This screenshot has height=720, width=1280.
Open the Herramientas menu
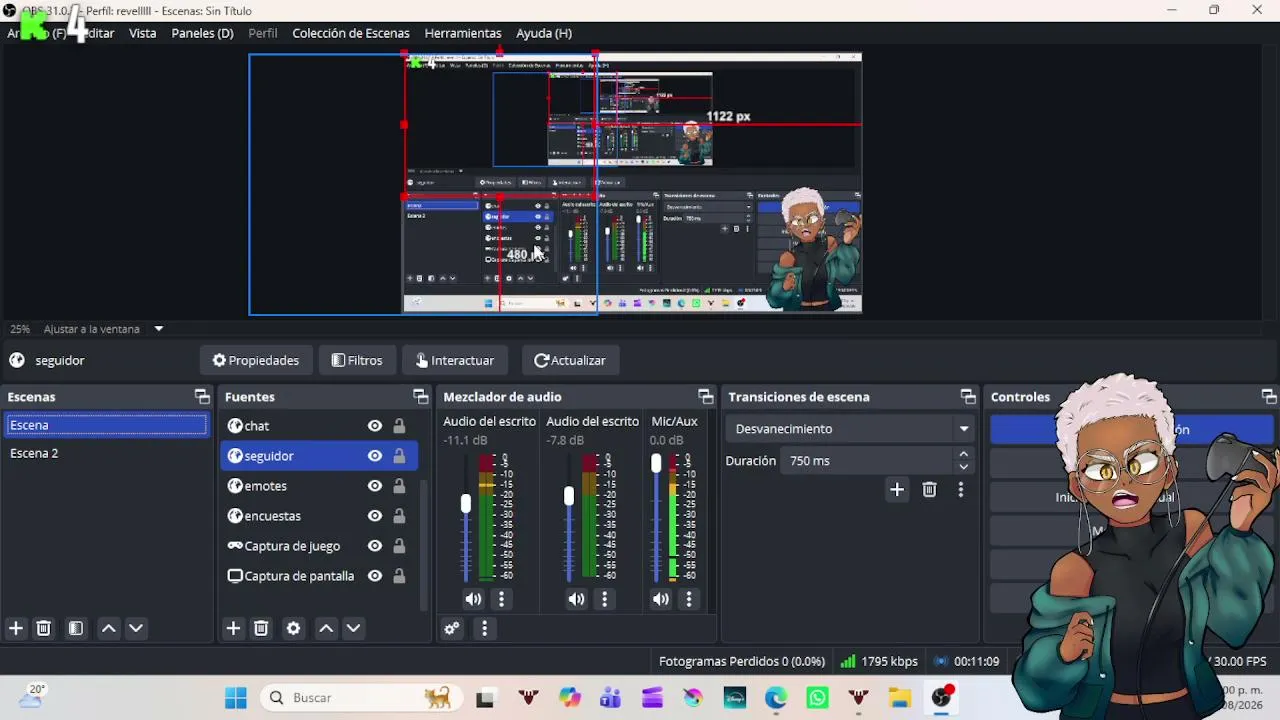pyautogui.click(x=463, y=33)
